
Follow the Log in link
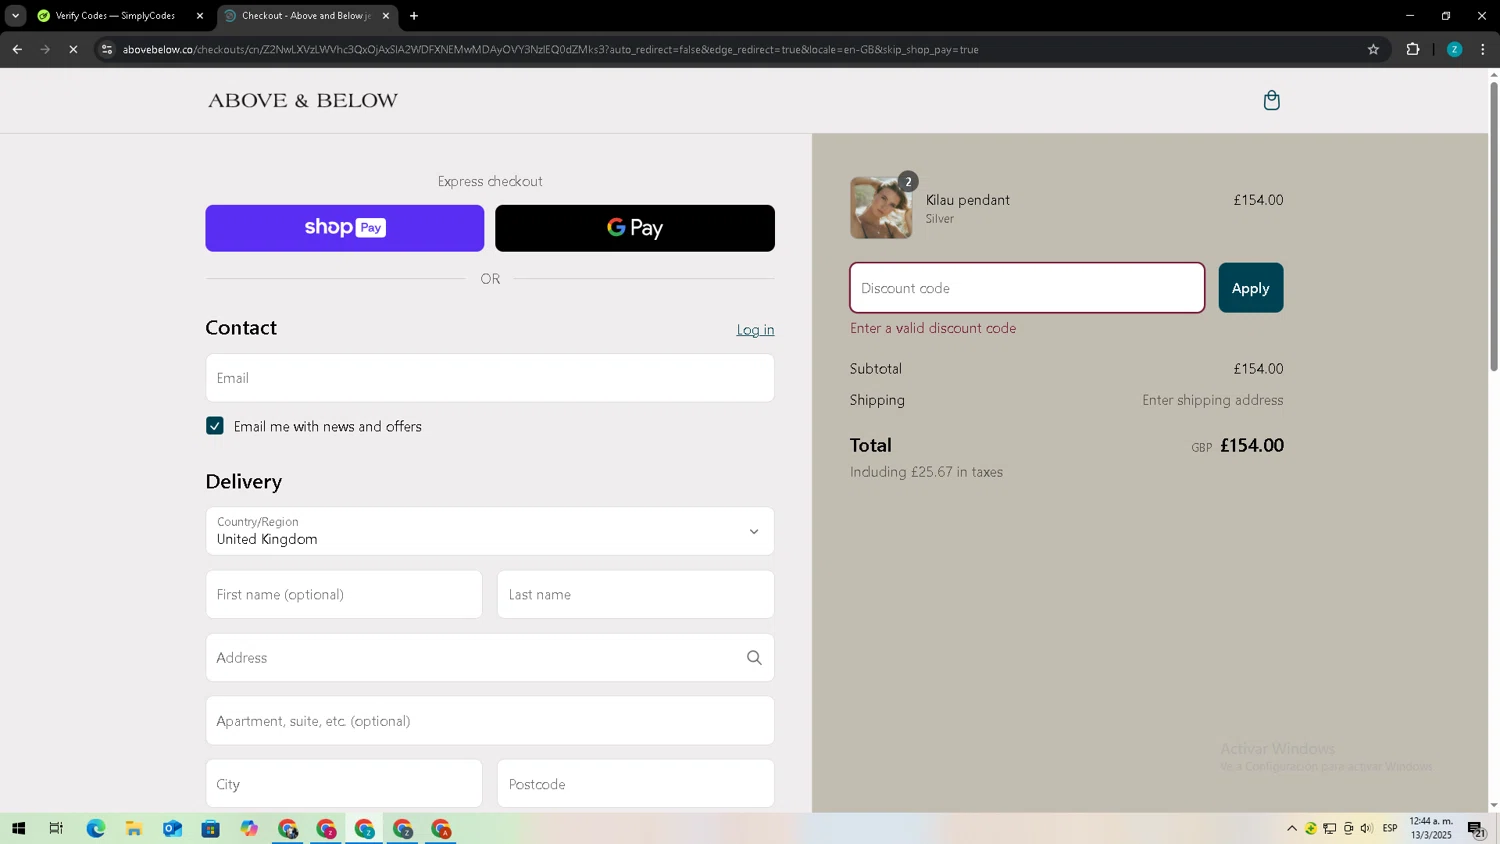click(x=755, y=330)
